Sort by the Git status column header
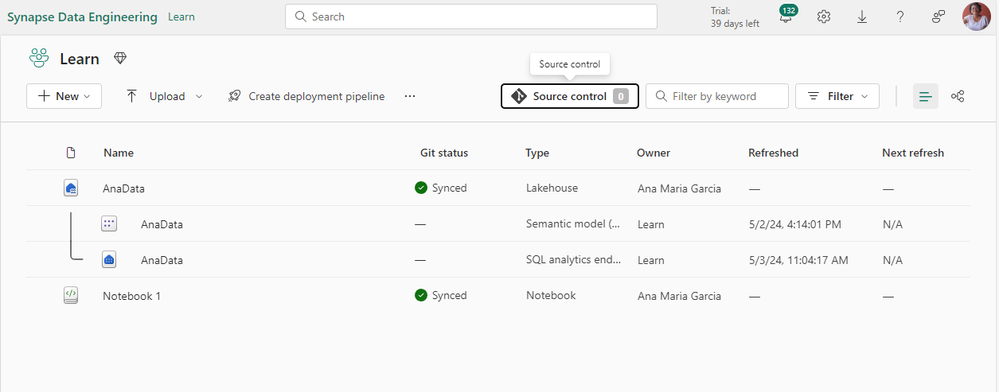Image resolution: width=999 pixels, height=392 pixels. coord(444,153)
